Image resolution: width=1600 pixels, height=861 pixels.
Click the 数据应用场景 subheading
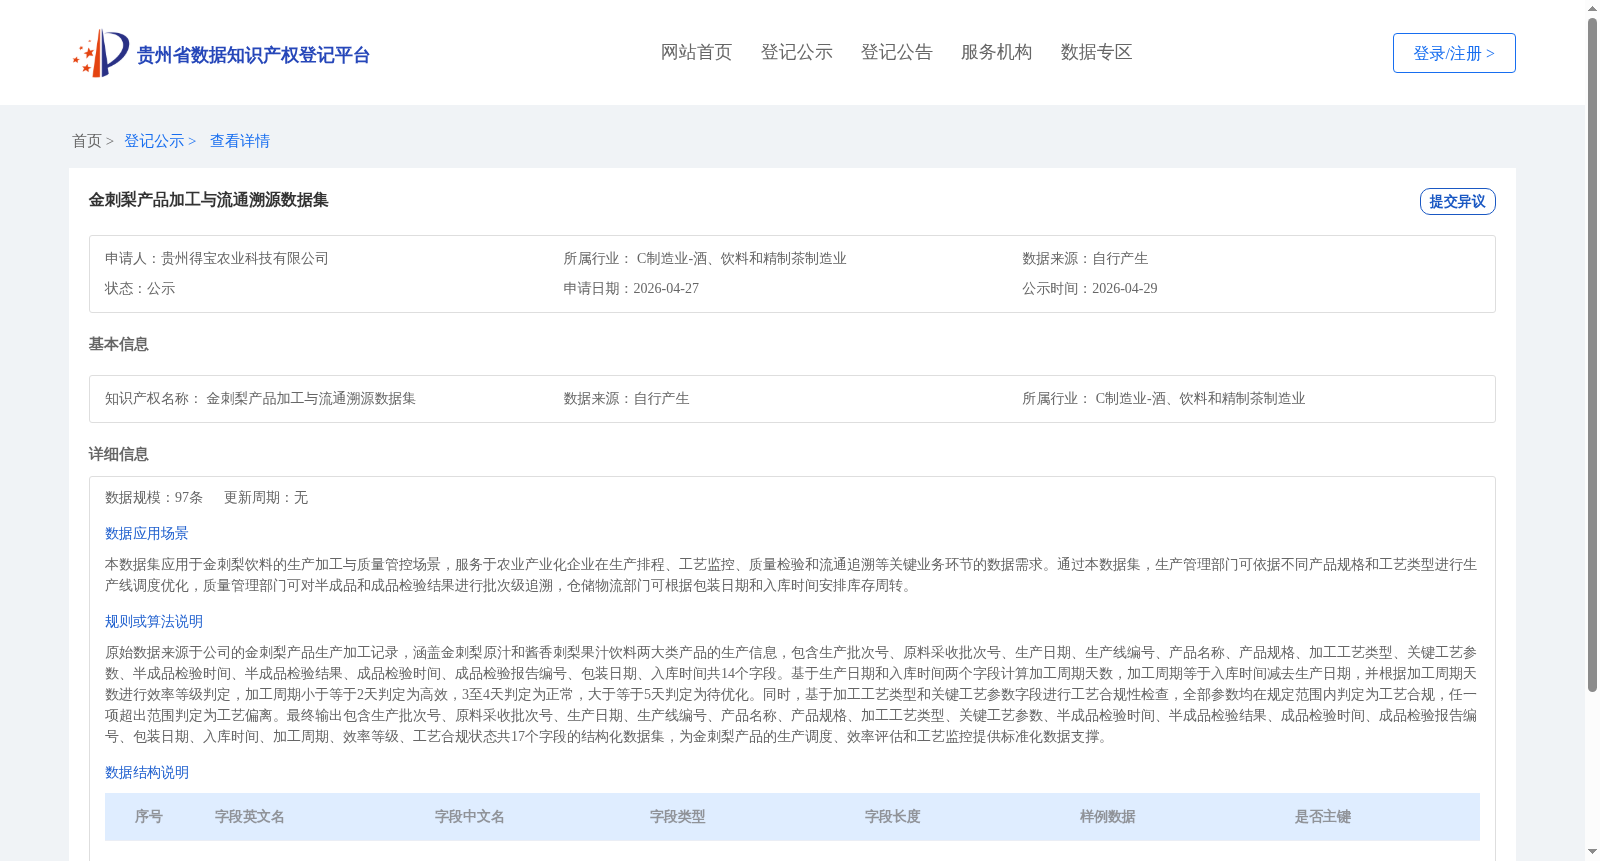tap(147, 533)
